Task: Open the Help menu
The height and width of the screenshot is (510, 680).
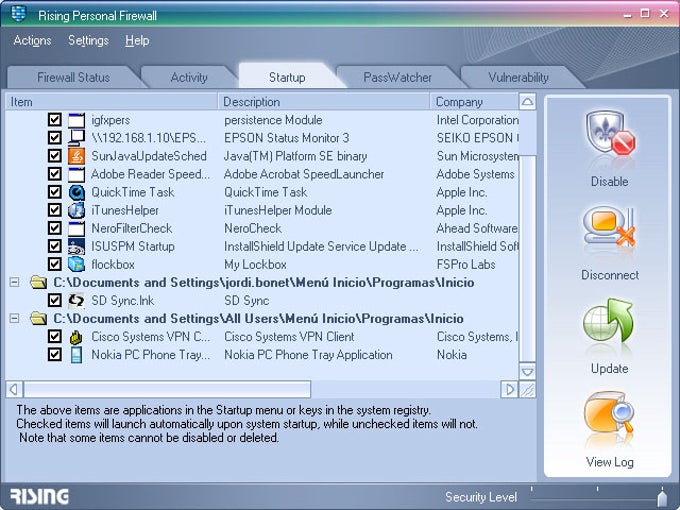Action: [137, 41]
